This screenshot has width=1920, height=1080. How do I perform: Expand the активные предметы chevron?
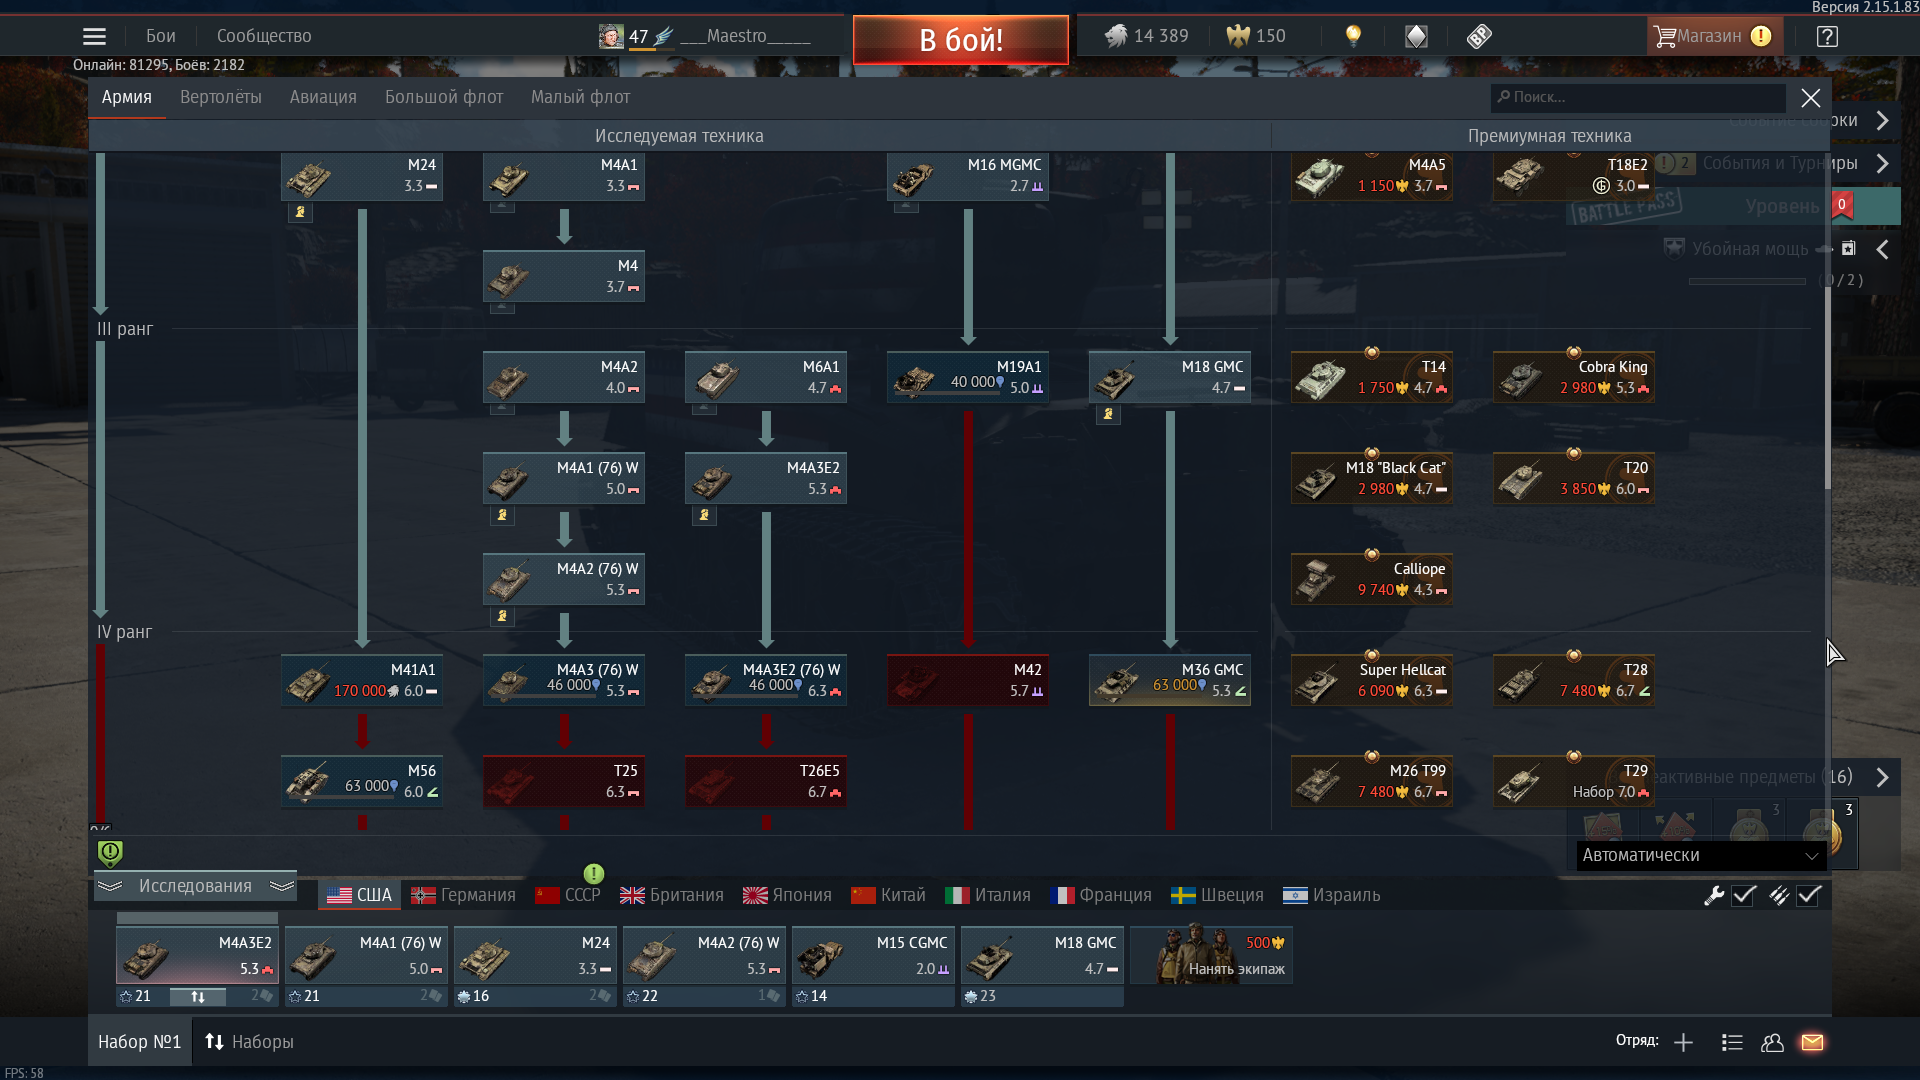(x=1882, y=777)
